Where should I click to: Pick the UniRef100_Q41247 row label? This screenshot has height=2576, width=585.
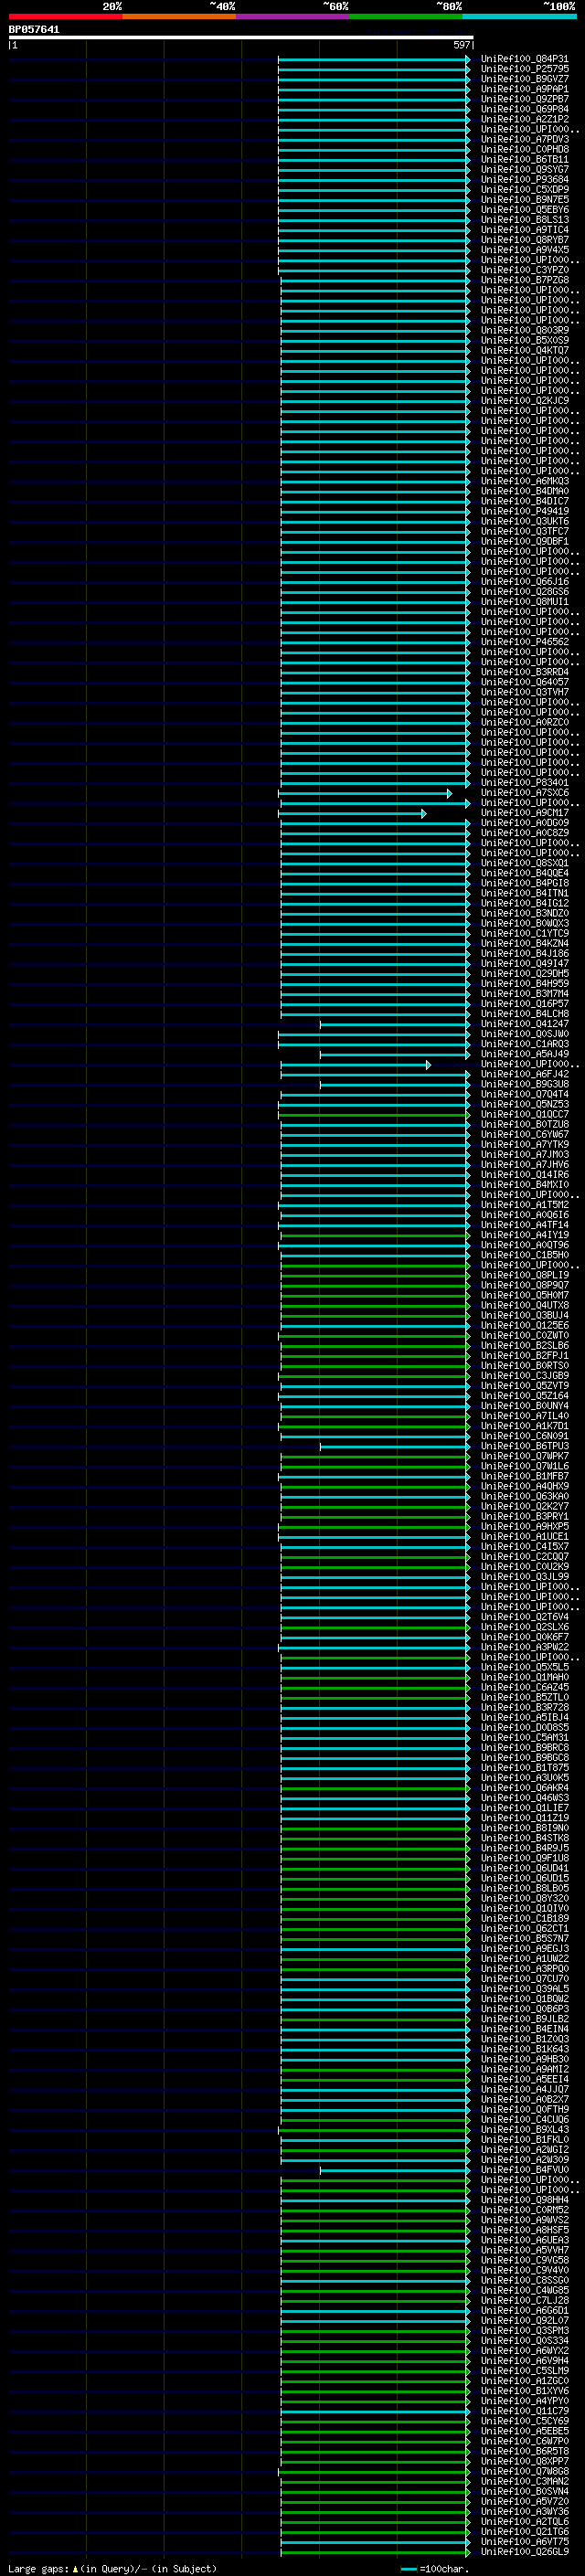pos(524,1024)
